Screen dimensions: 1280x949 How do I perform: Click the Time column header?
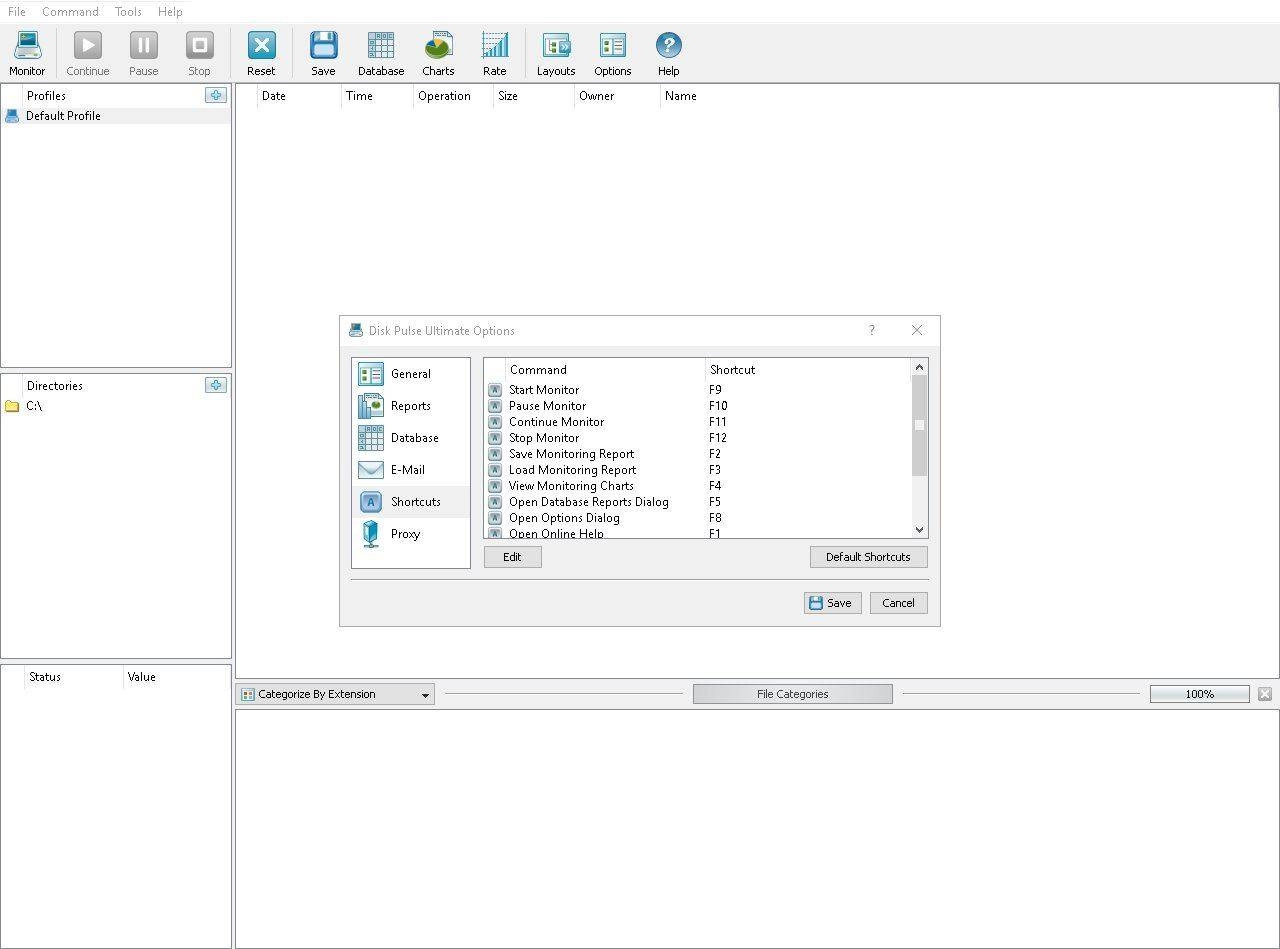377,96
